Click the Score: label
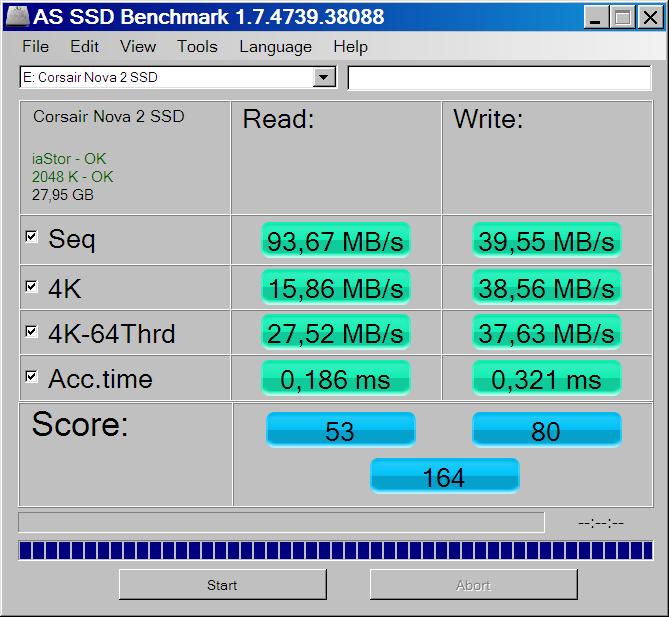The width and height of the screenshot is (669, 617). [x=80, y=424]
